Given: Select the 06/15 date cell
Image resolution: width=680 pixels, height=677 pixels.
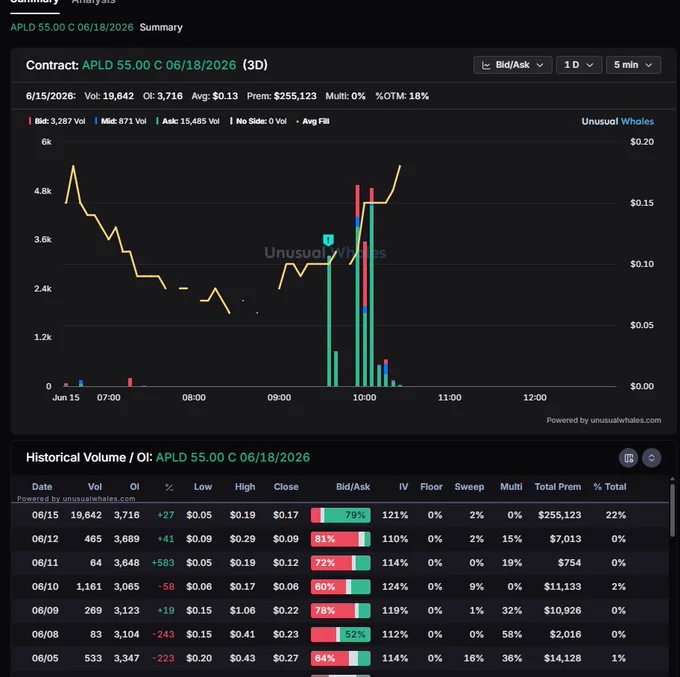Looking at the screenshot, I should click(45, 515).
